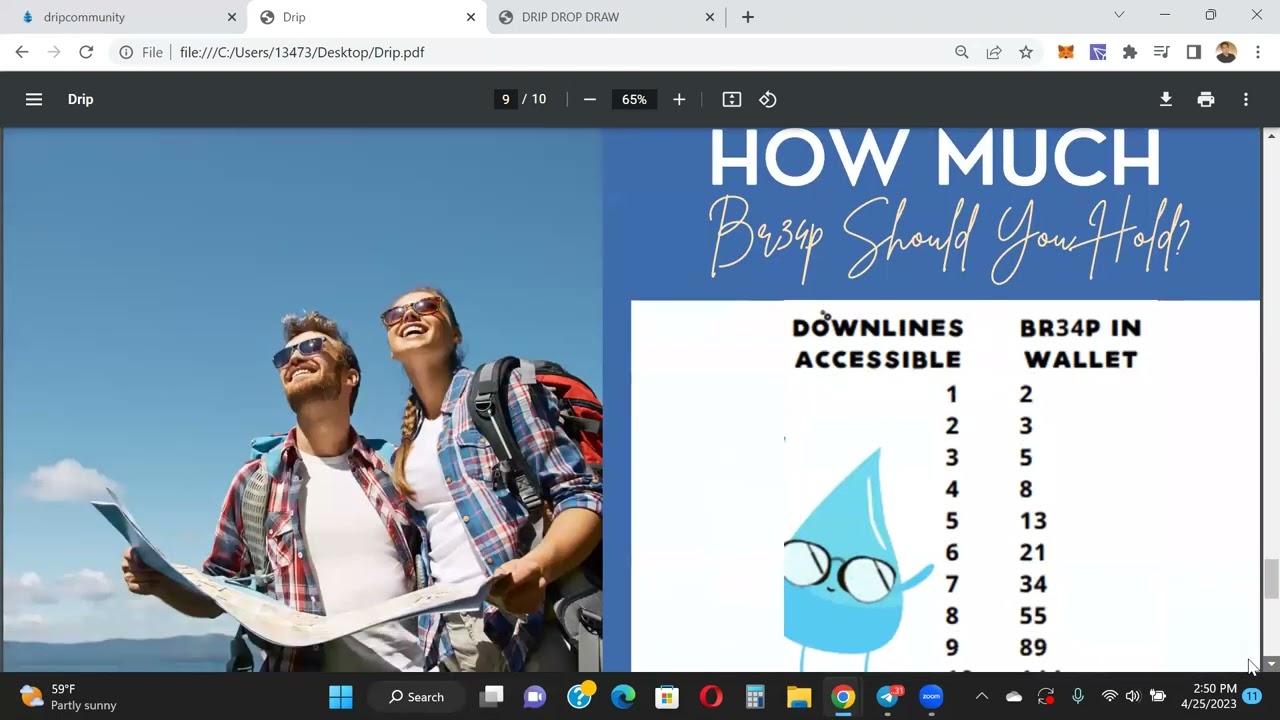Open Chrome's three-dot menu

[x=1258, y=52]
